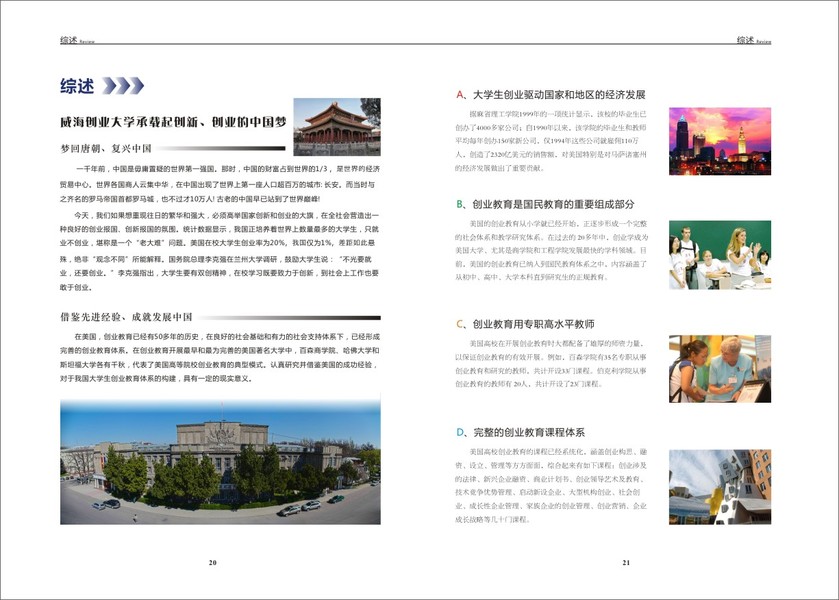Click heading A、大学生创业驱动国家和地区的经济发展
Viewport: 839px width, 600px height.
point(551,95)
